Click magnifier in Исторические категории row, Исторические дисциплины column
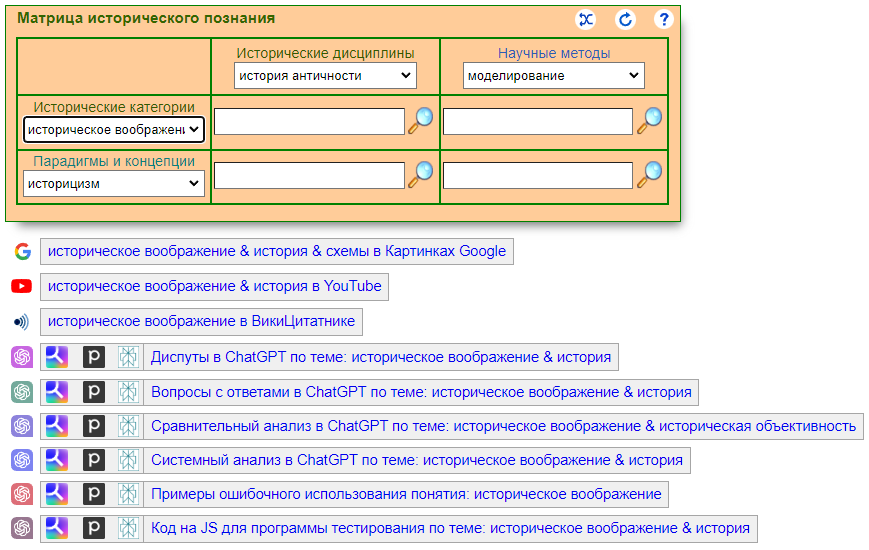The height and width of the screenshot is (550, 869). (421, 120)
